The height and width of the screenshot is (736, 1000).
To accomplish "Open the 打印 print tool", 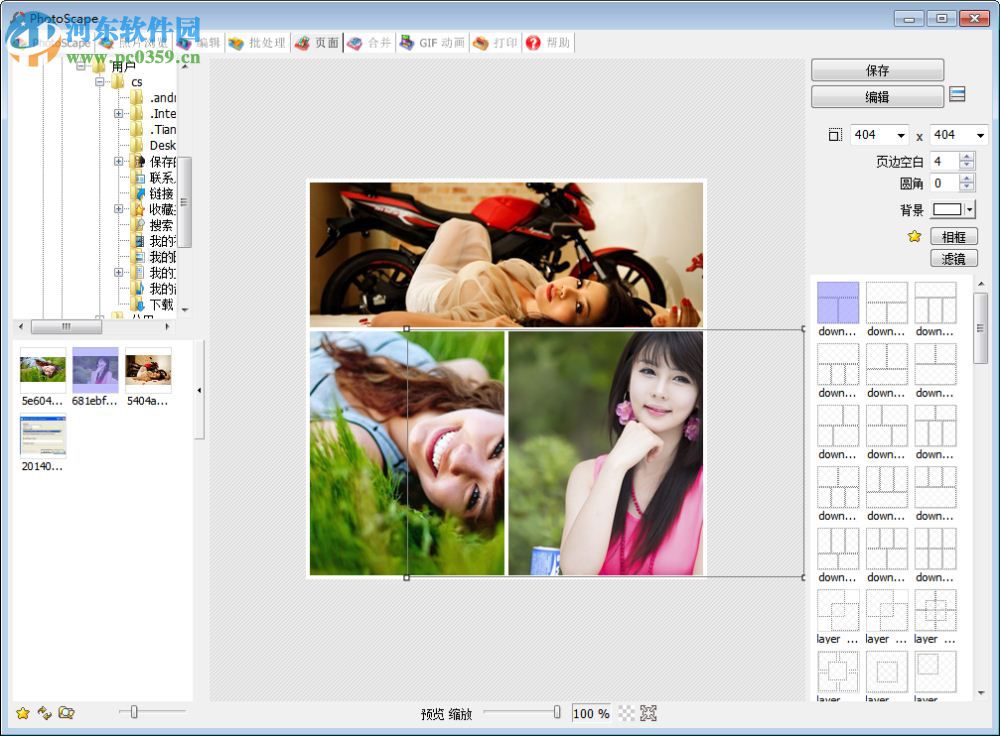I will pos(495,42).
